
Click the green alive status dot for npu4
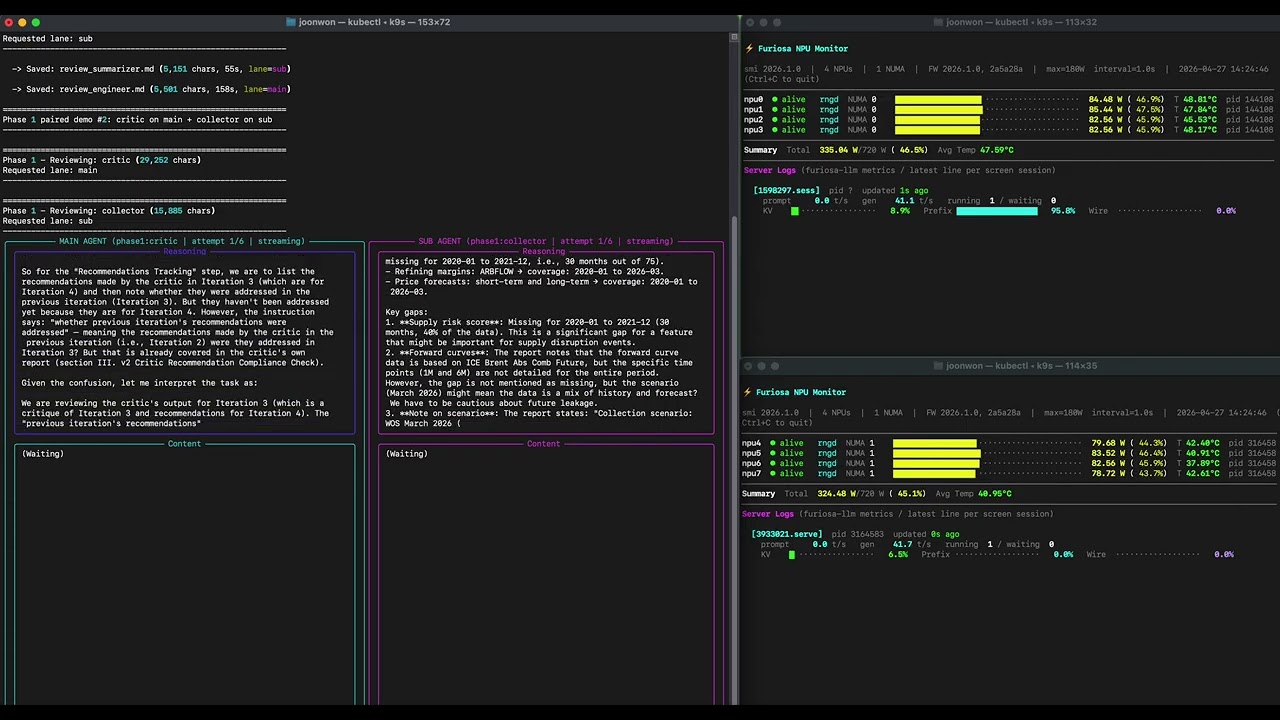(x=772, y=443)
